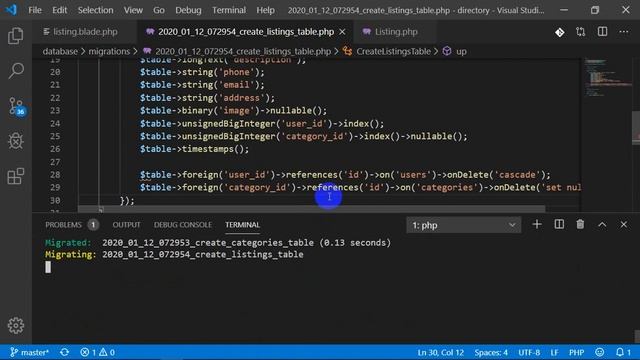This screenshot has height=360, width=640.
Task: Click 'database' in the breadcrumb
Action: coord(60,51)
